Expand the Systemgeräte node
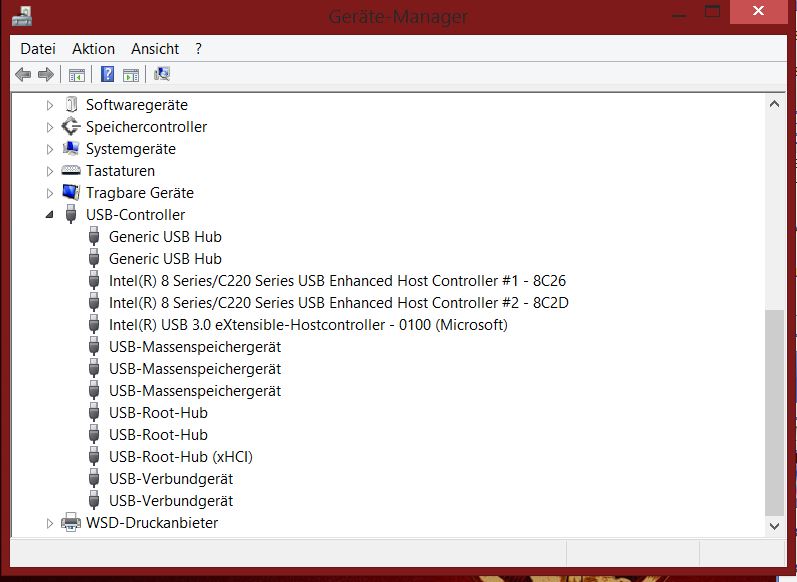This screenshot has width=797, height=582. coord(49,149)
